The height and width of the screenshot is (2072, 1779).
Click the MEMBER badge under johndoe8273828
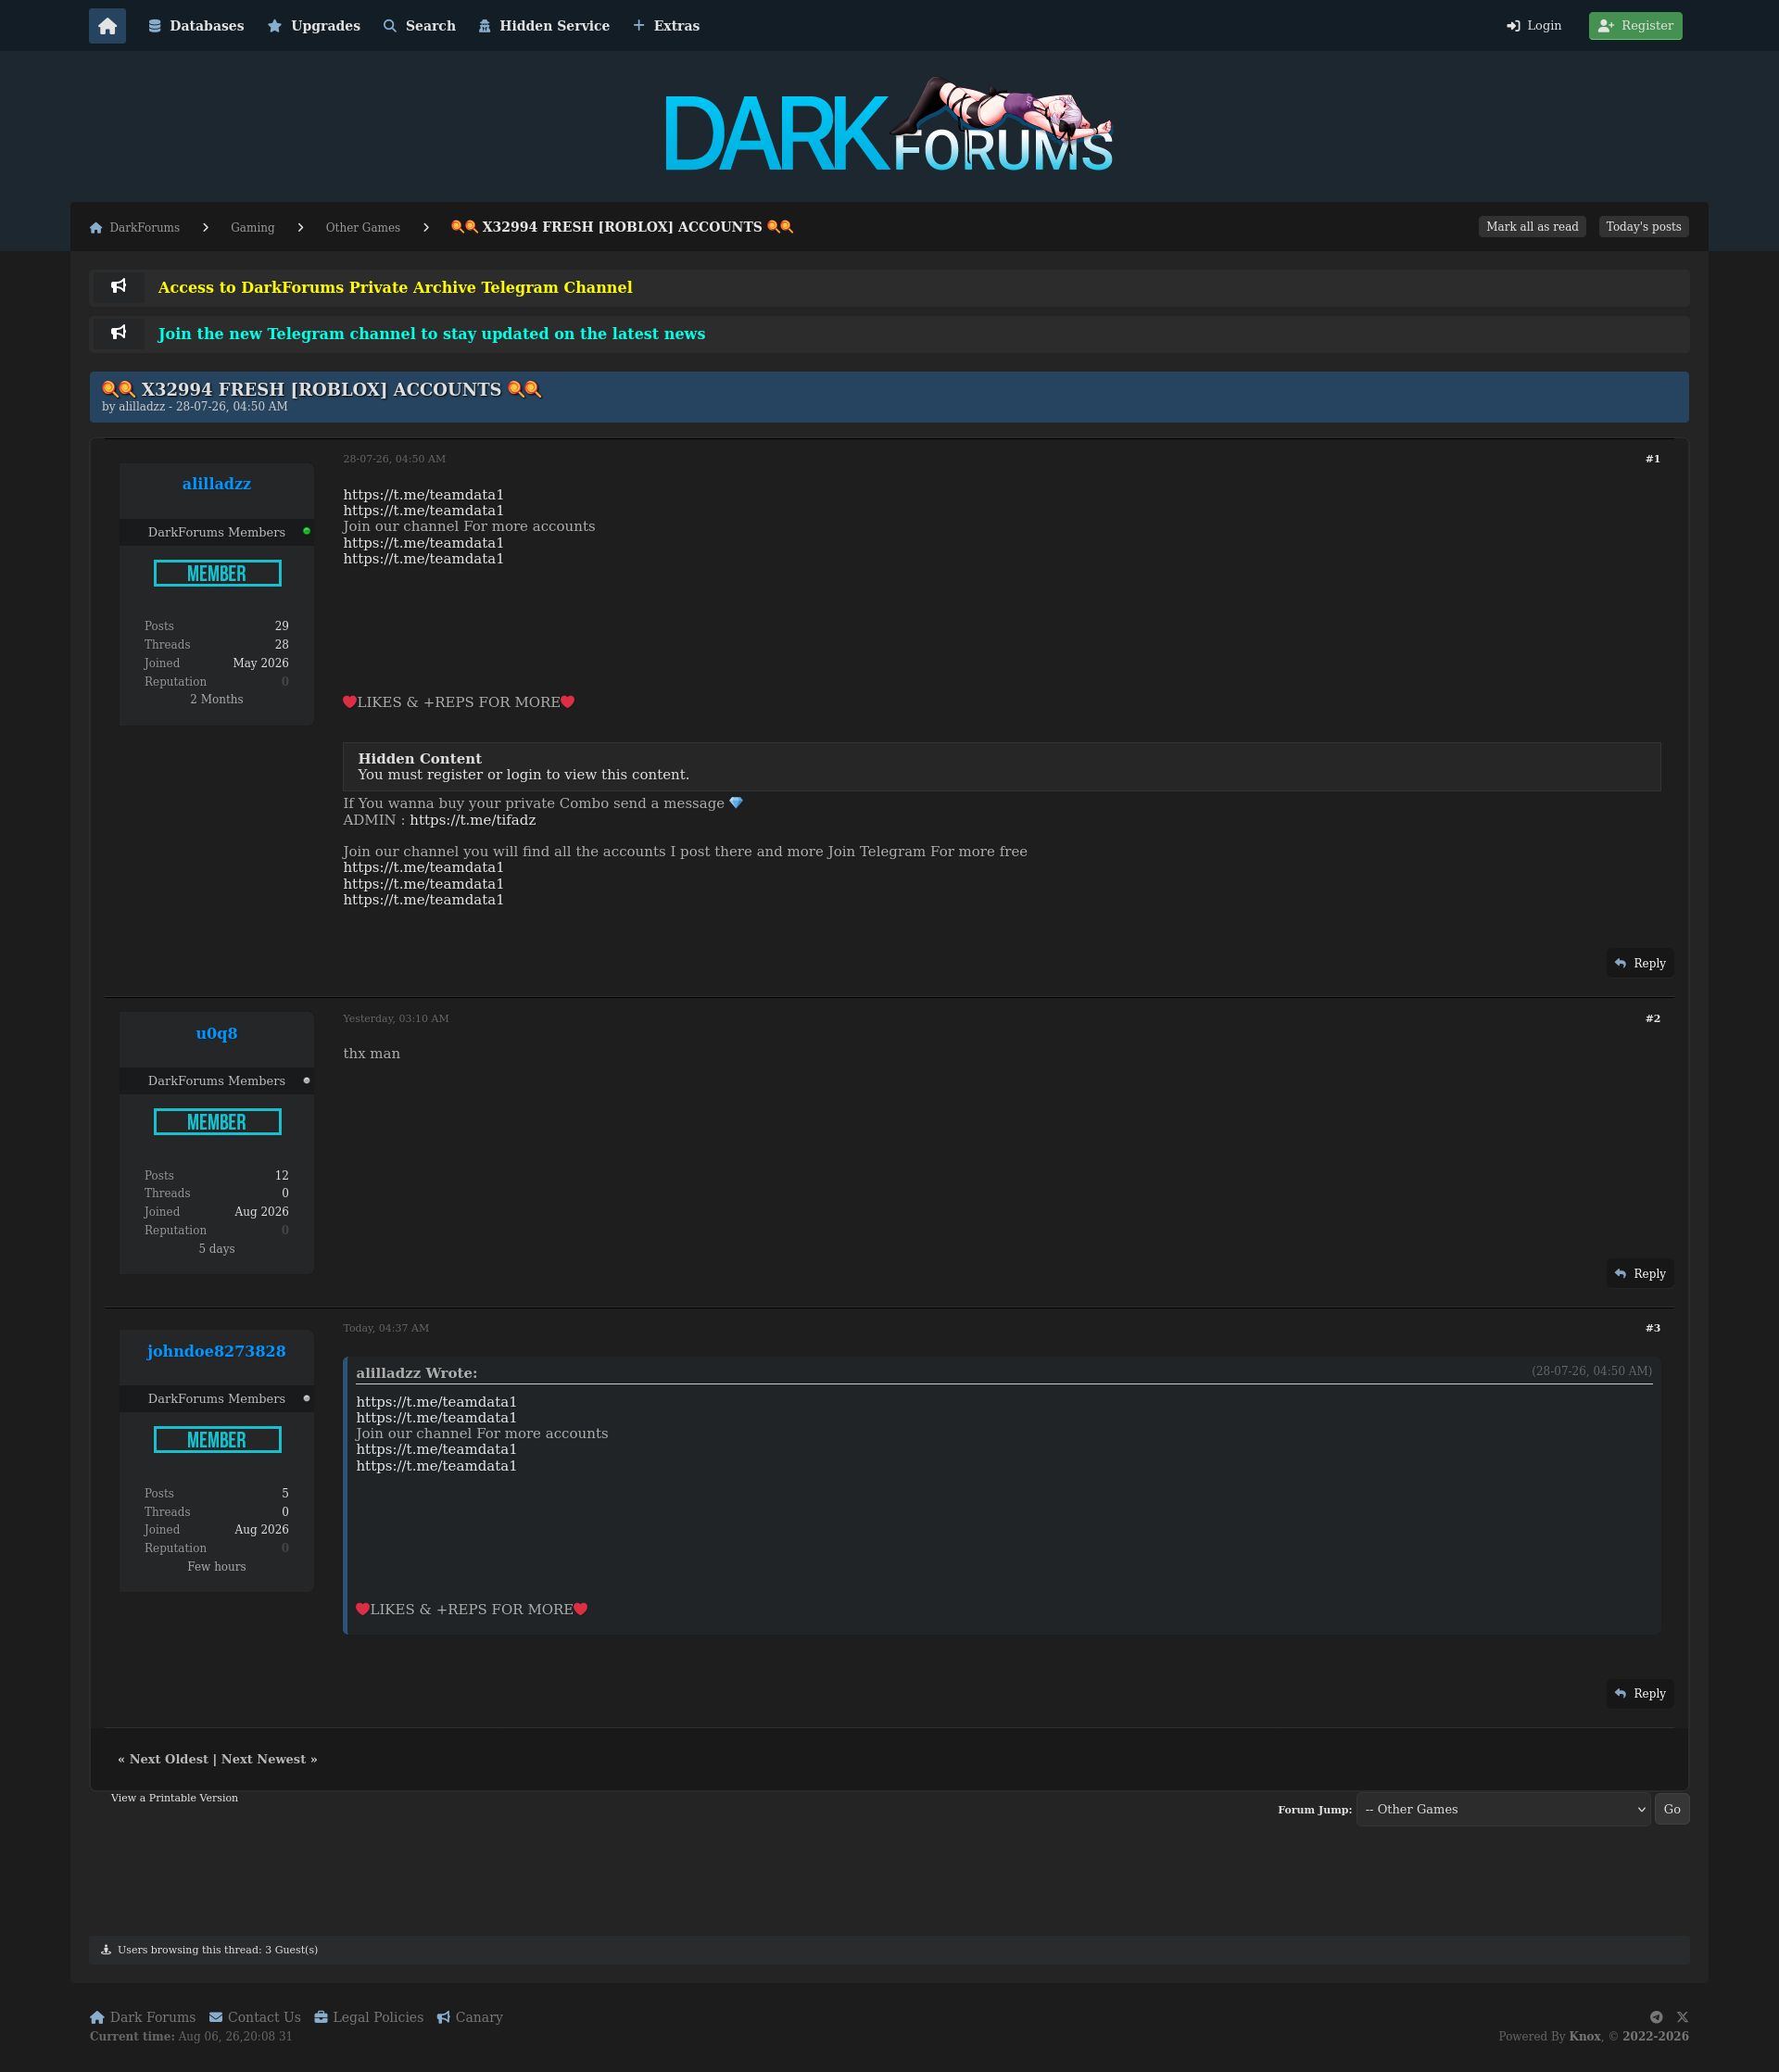click(x=217, y=1440)
